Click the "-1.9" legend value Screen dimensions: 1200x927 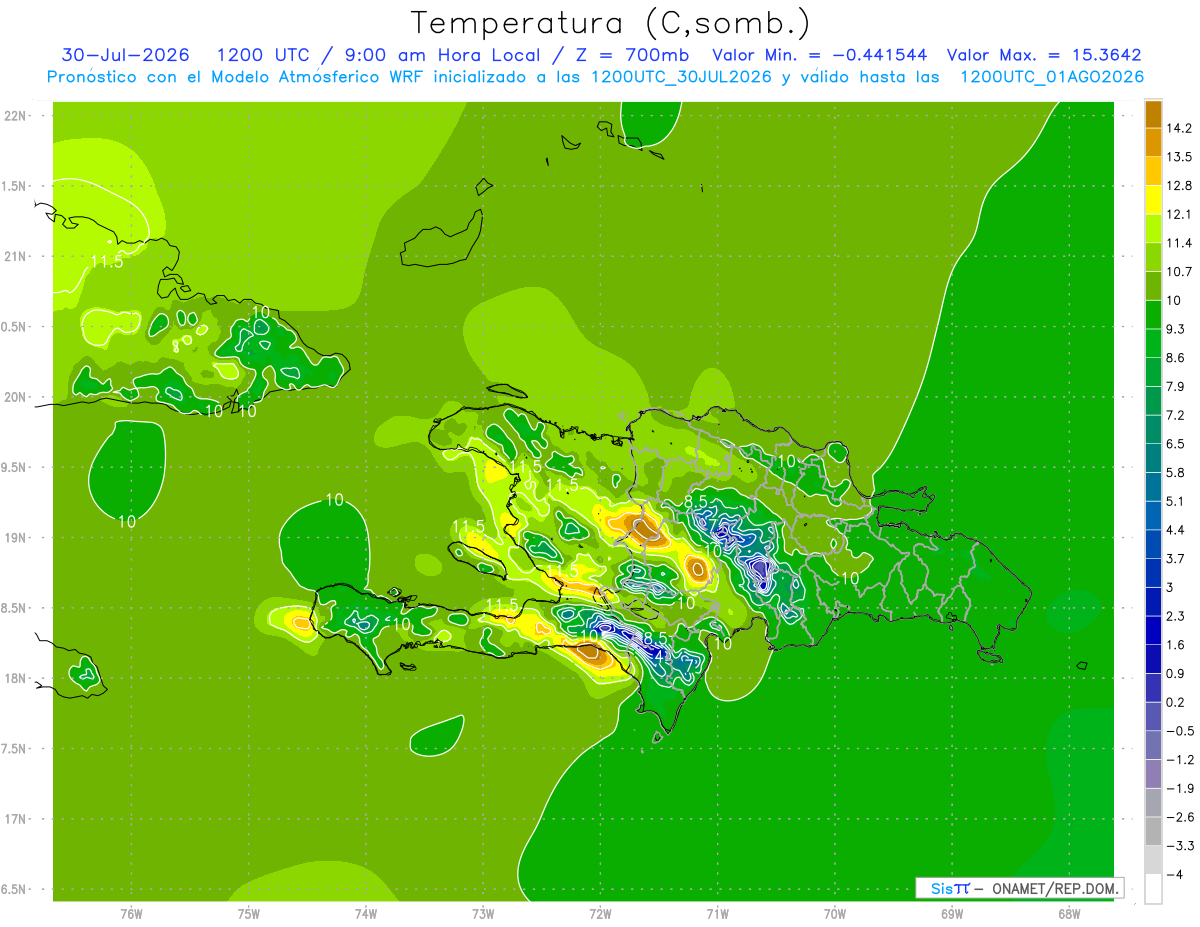point(1179,788)
